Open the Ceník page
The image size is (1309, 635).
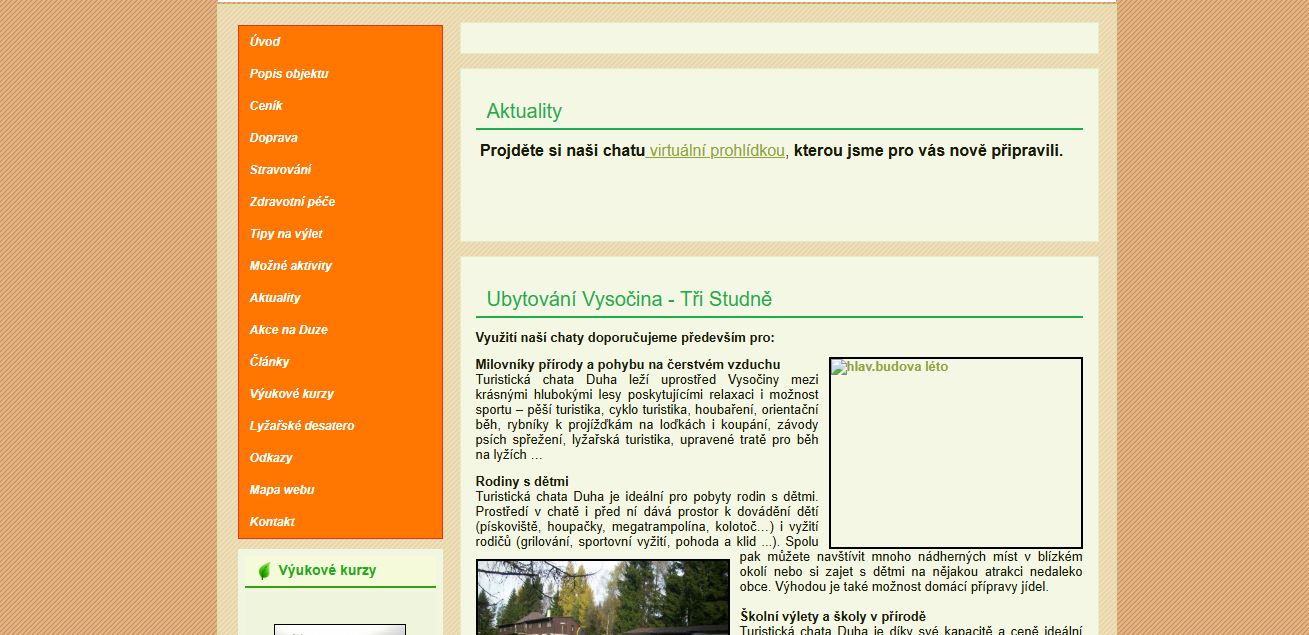tap(266, 106)
